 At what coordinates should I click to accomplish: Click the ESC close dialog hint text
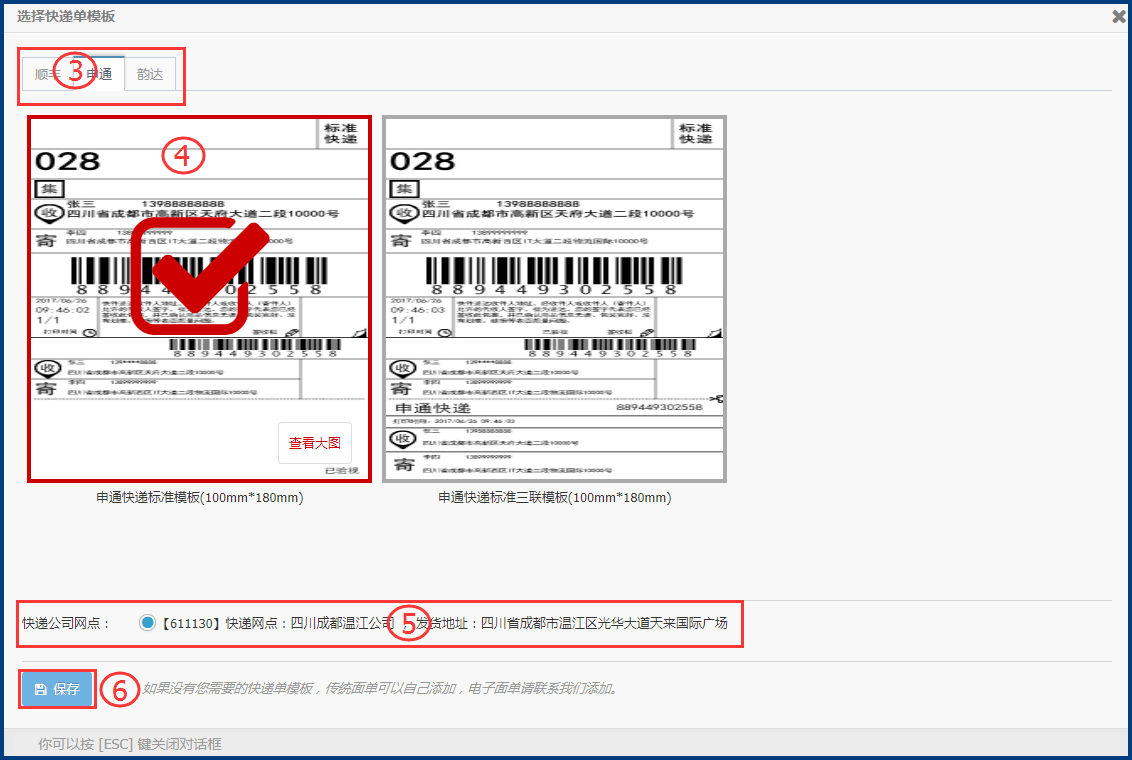tap(130, 743)
